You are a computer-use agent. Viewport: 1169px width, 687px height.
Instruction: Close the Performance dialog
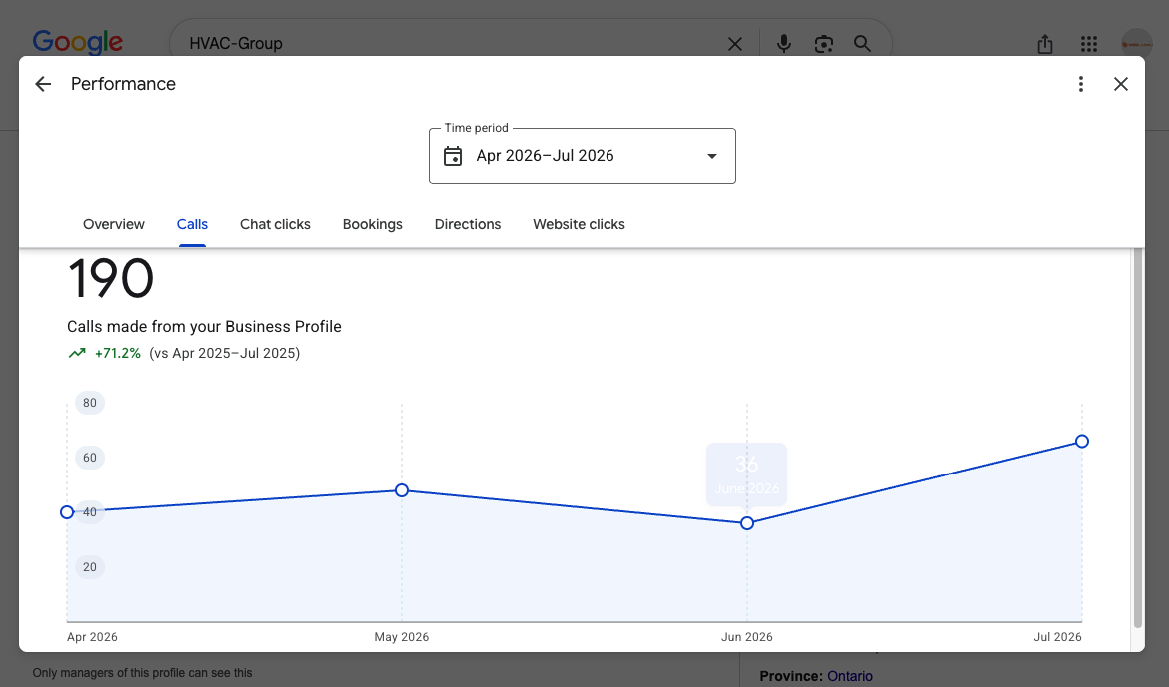coord(1121,84)
